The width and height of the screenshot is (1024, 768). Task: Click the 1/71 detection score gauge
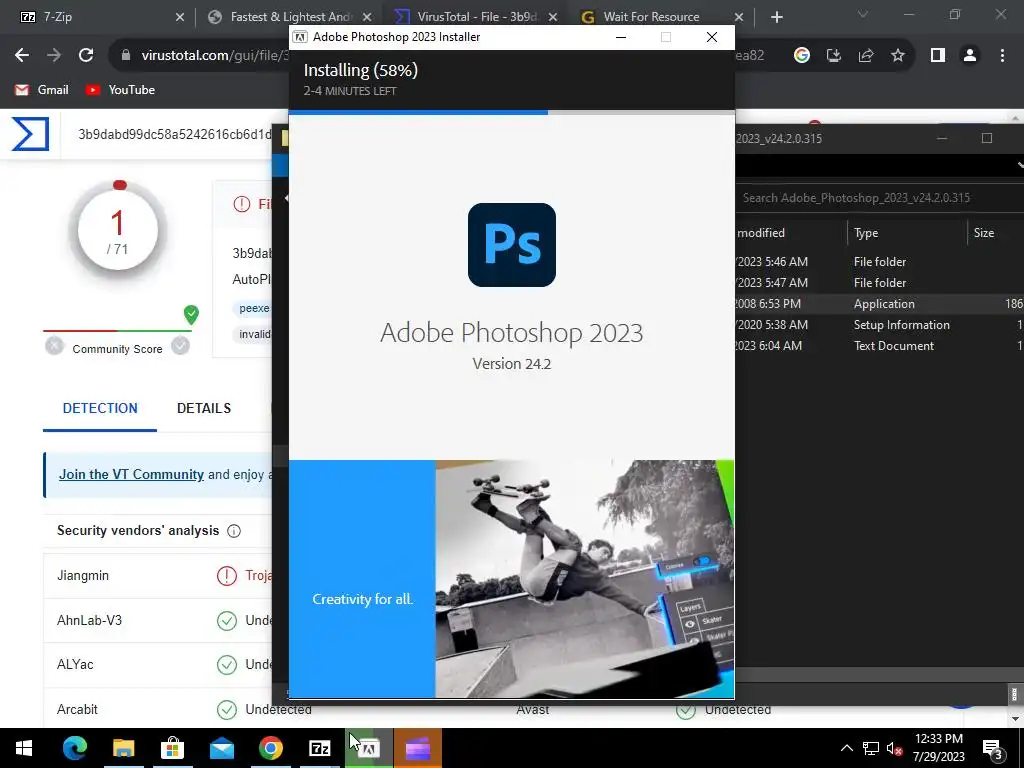pos(118,230)
